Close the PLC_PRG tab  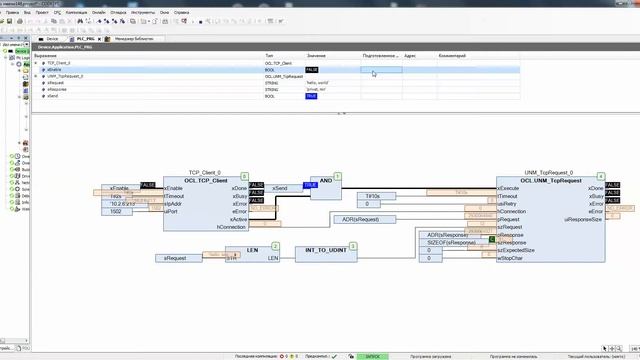[x=99, y=39]
